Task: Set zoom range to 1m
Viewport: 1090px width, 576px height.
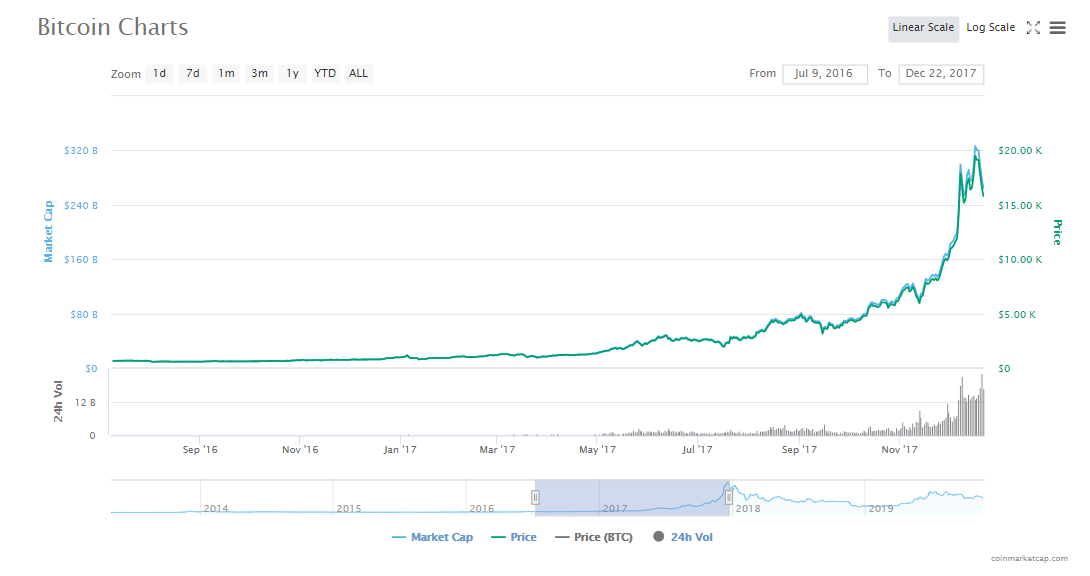Action: pos(226,74)
